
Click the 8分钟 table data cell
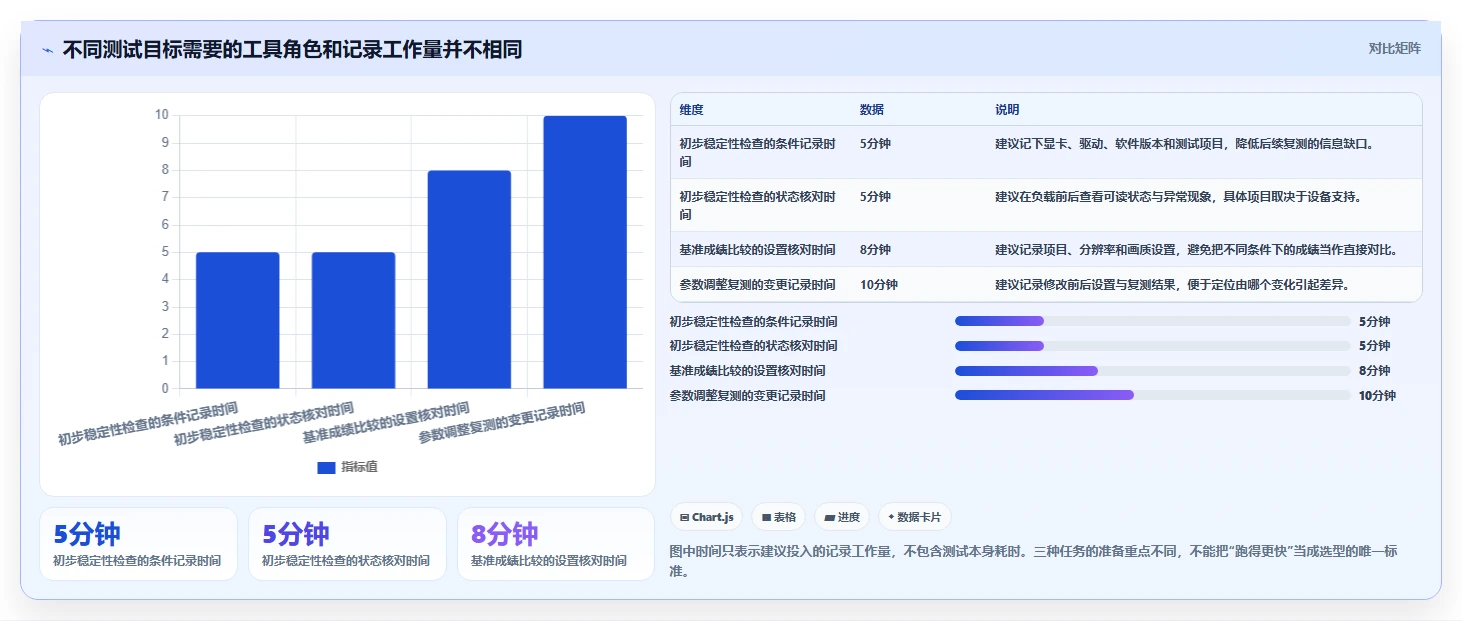pos(875,249)
